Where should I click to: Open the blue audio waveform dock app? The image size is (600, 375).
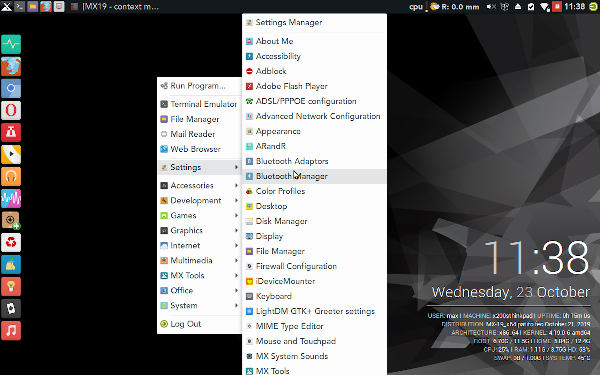tap(11, 199)
